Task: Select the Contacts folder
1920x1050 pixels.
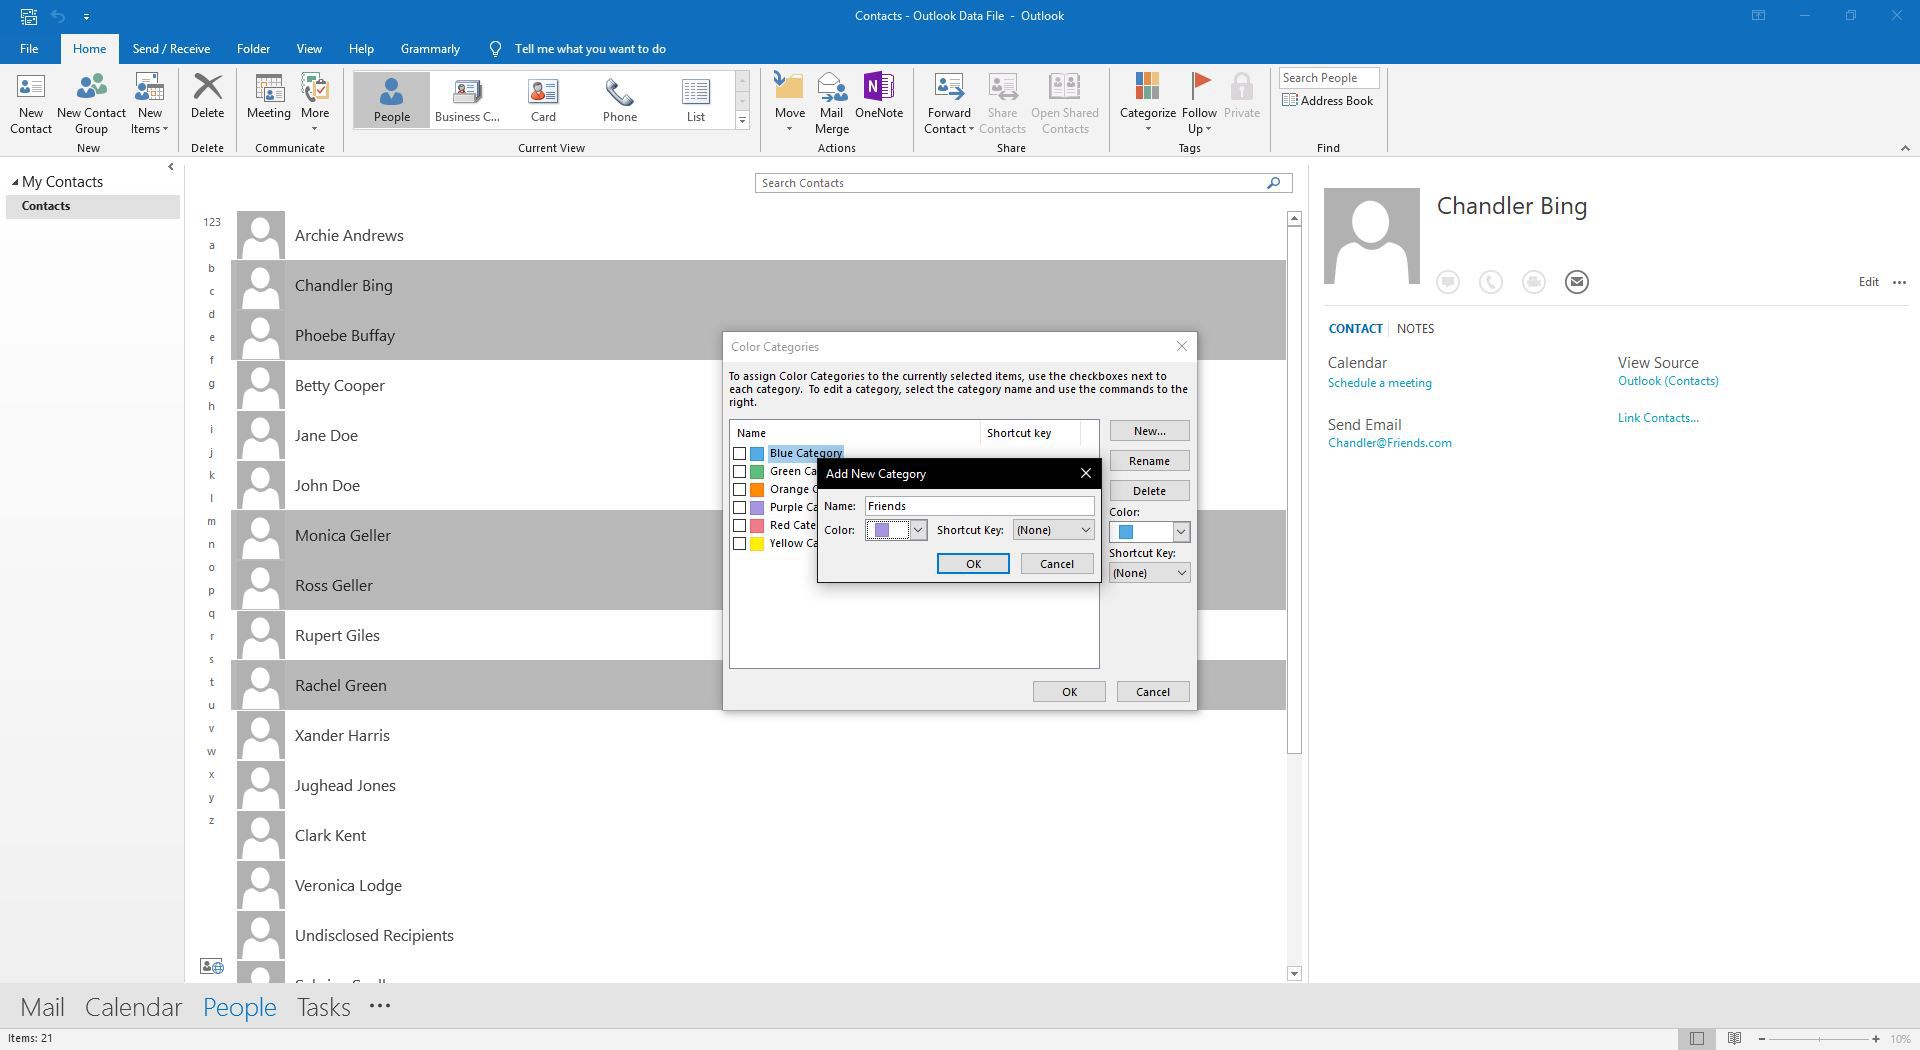Action: [92, 206]
